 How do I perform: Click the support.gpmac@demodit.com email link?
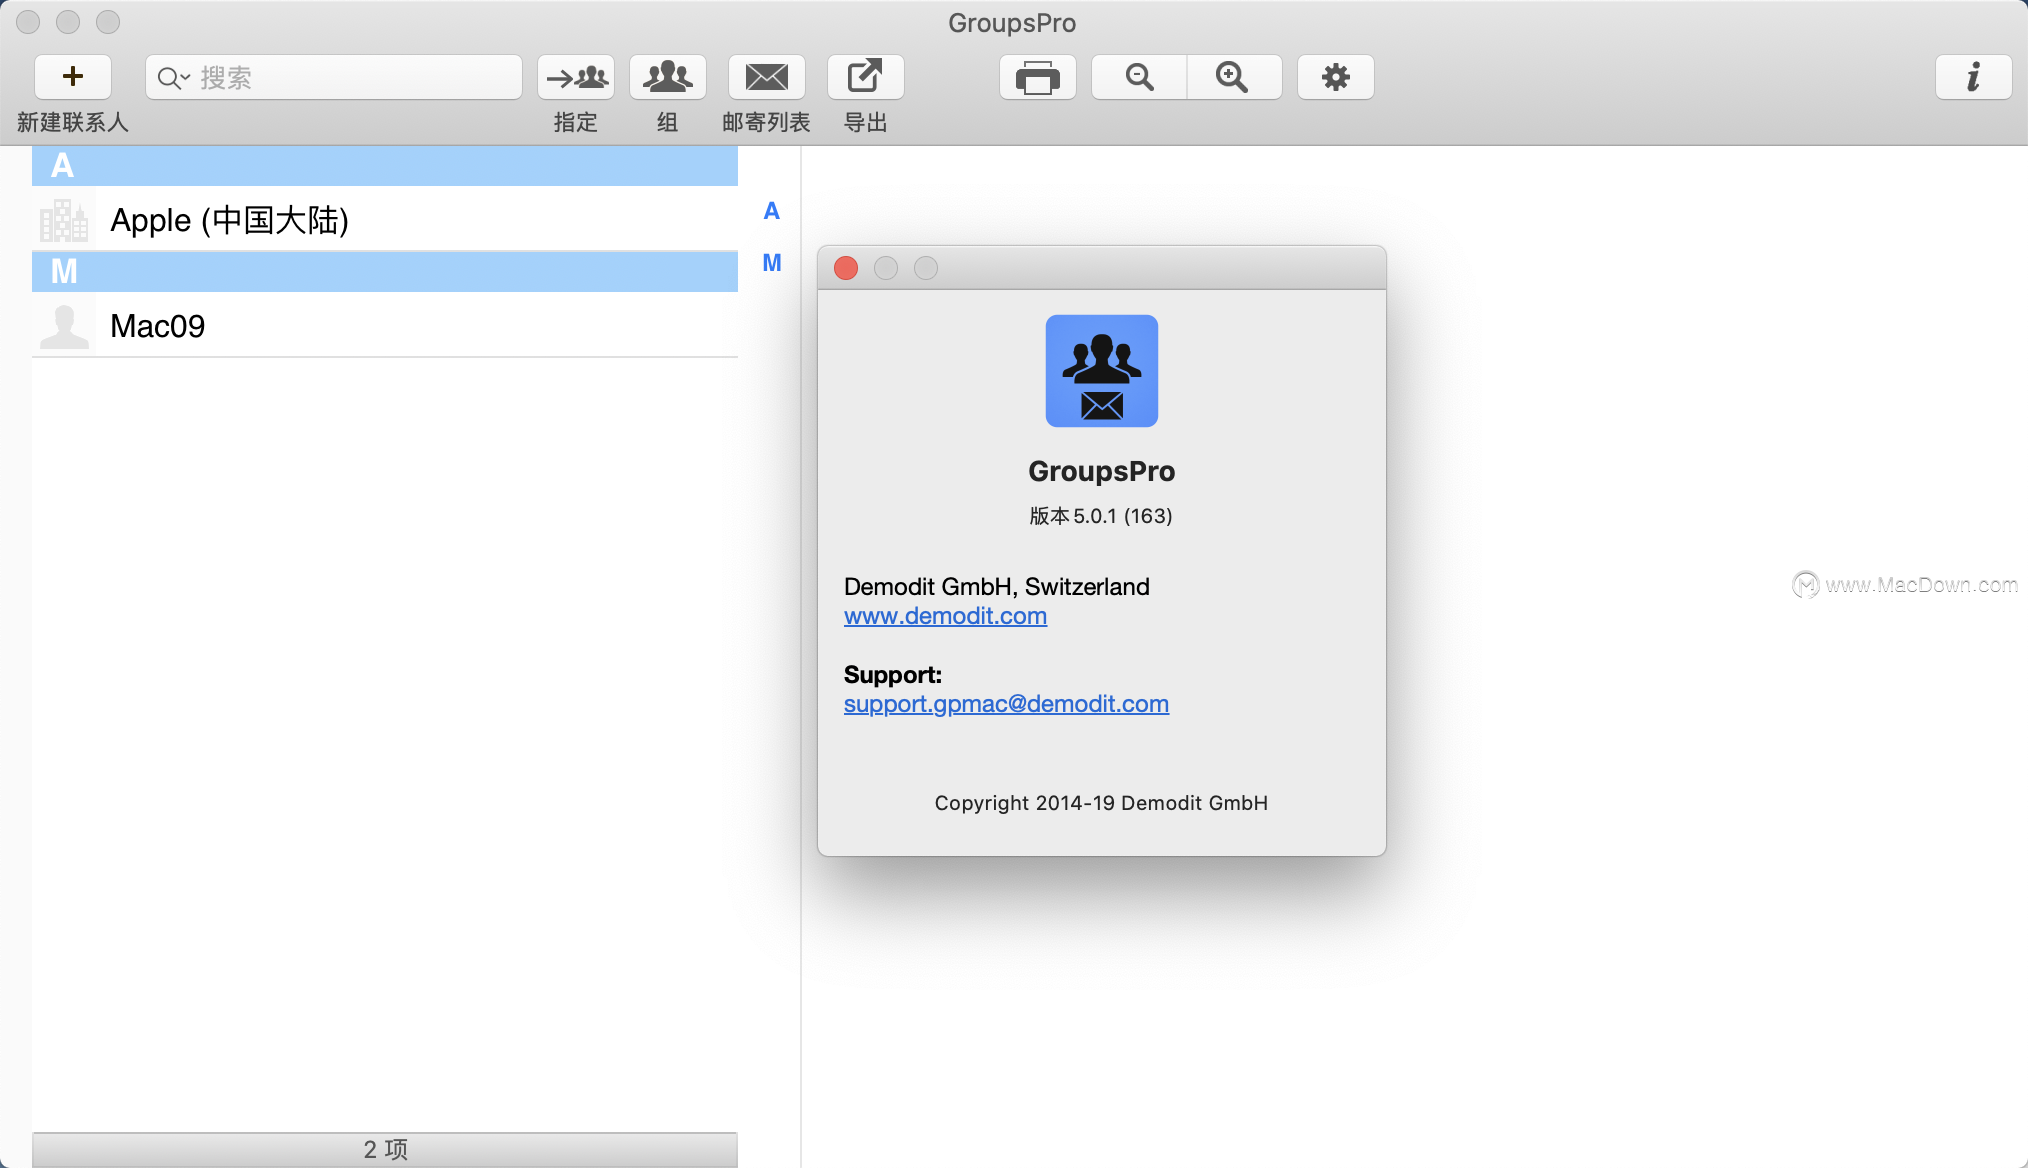1006,704
